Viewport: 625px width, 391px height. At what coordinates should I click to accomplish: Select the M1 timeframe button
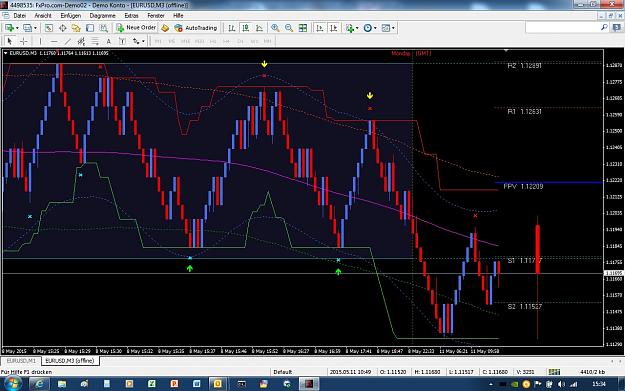(x=158, y=41)
